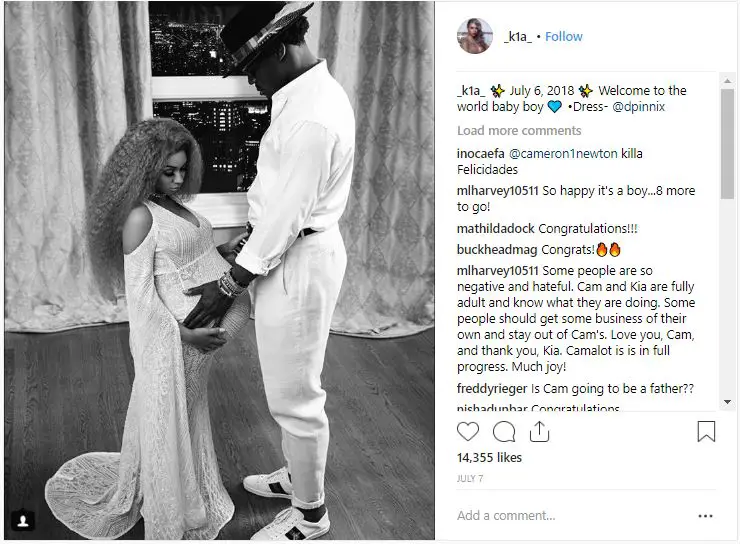This screenshot has height=544, width=740.
Task: Open the JULY 7 post timestamp
Action: click(x=470, y=478)
